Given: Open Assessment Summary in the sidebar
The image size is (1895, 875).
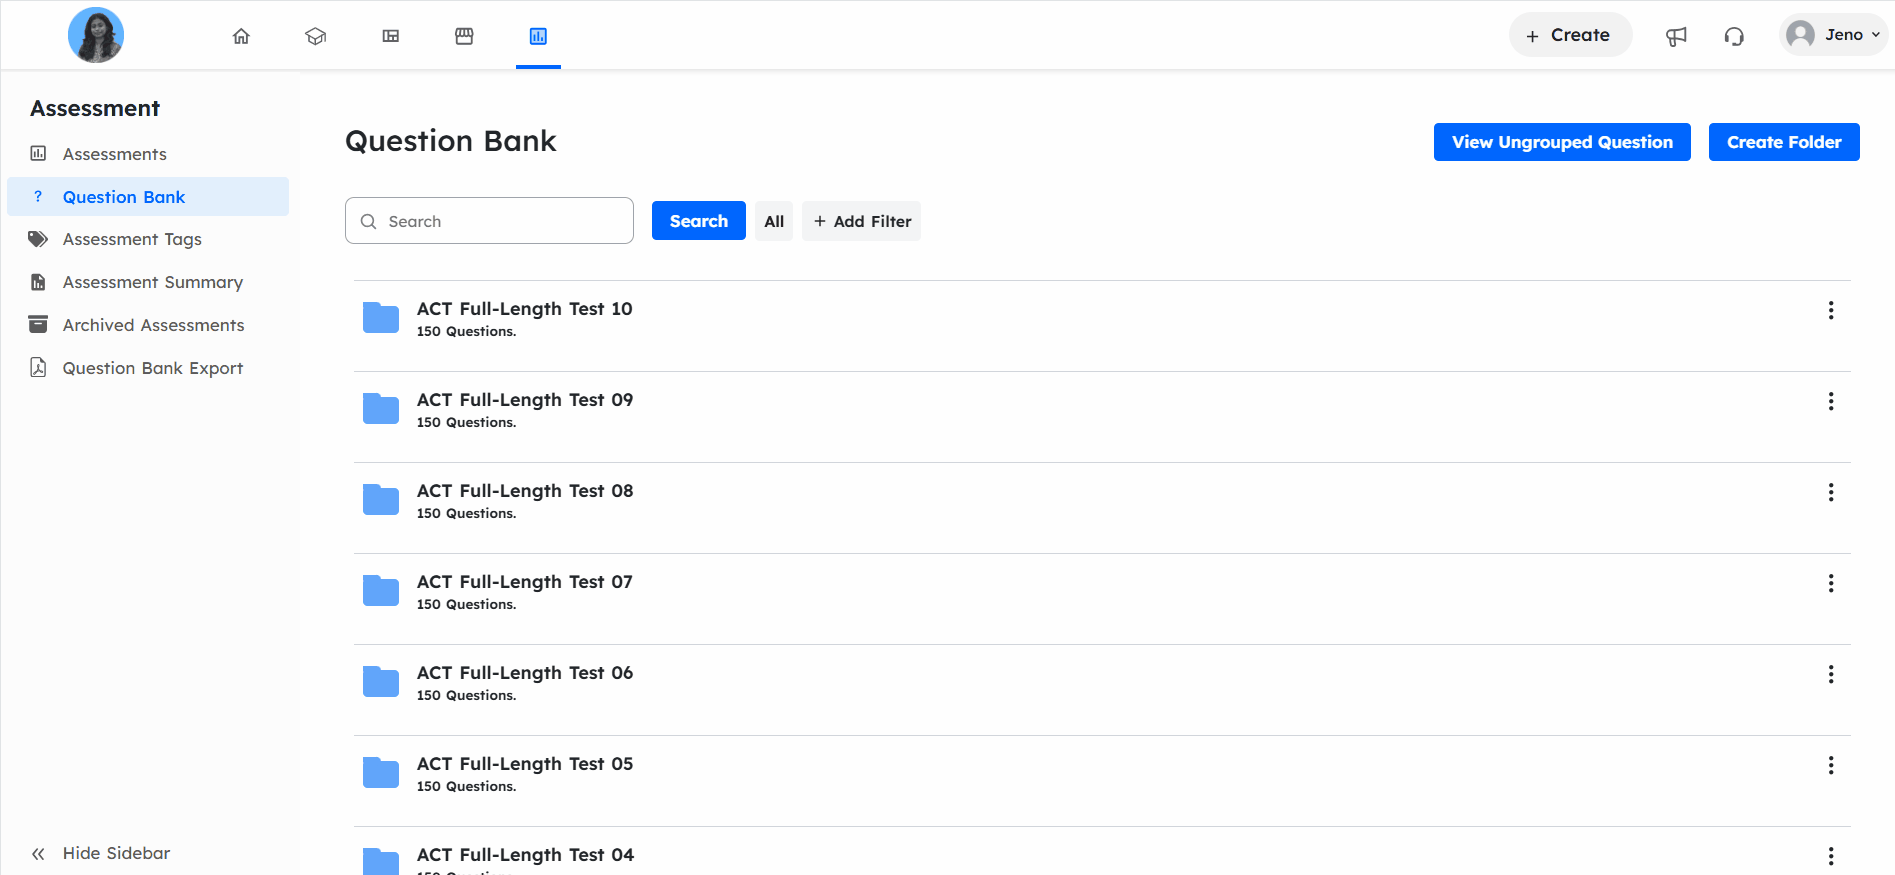Looking at the screenshot, I should click(x=148, y=282).
